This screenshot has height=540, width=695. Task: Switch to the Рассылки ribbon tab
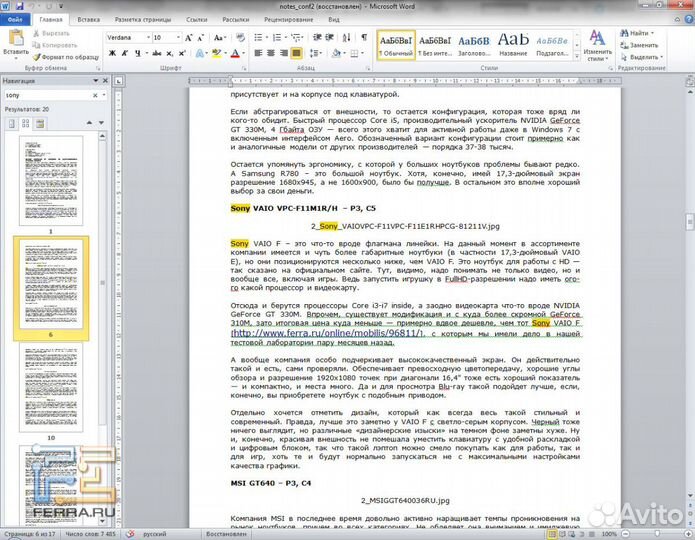tap(235, 20)
